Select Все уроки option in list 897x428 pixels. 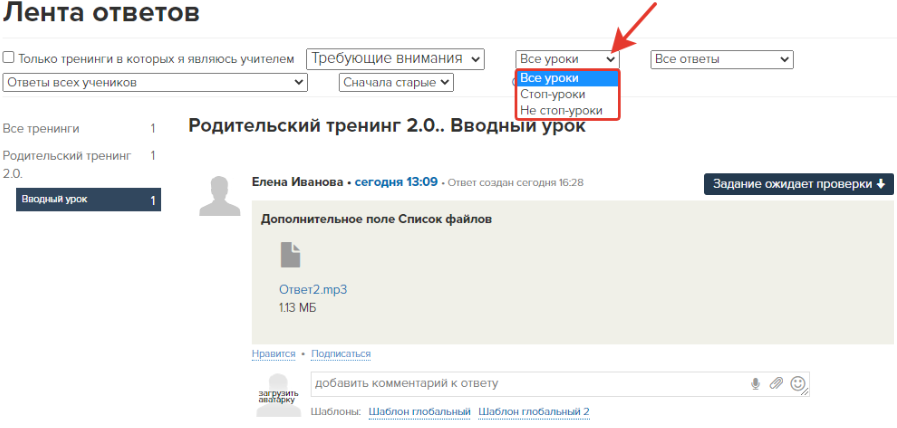click(x=567, y=78)
